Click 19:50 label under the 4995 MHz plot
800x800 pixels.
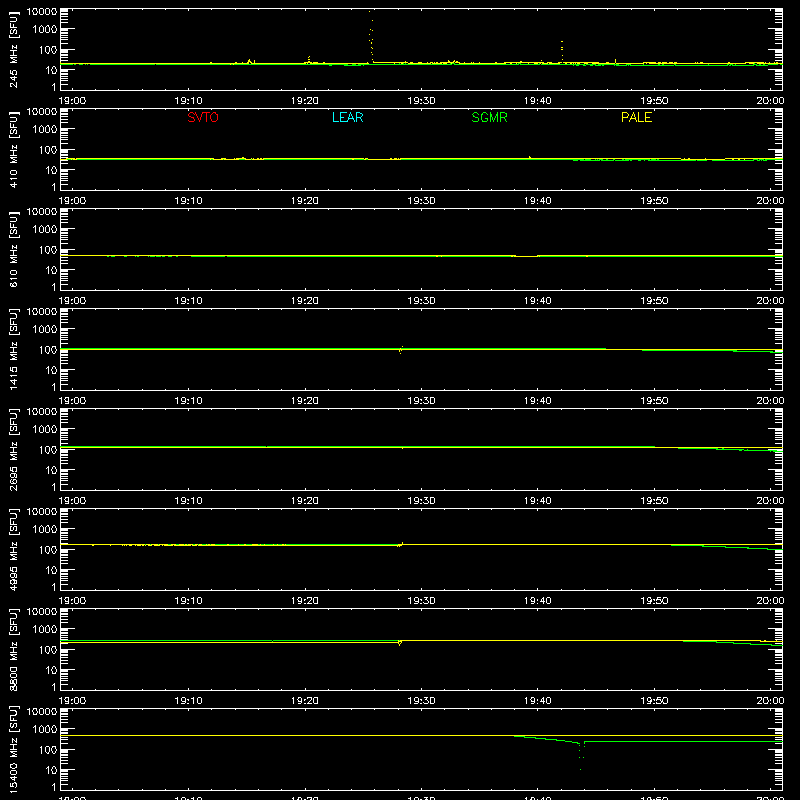654,601
